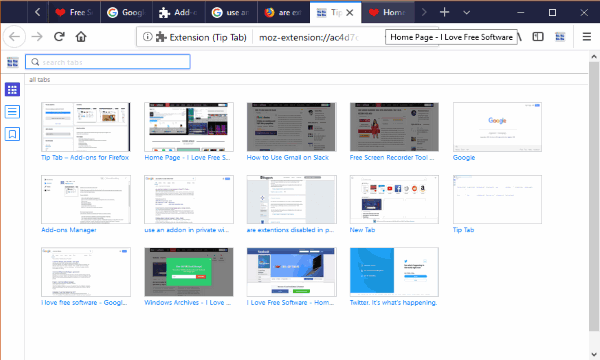600x360 pixels.
Task: Open the Twitter page thumbnail
Action: [394, 272]
